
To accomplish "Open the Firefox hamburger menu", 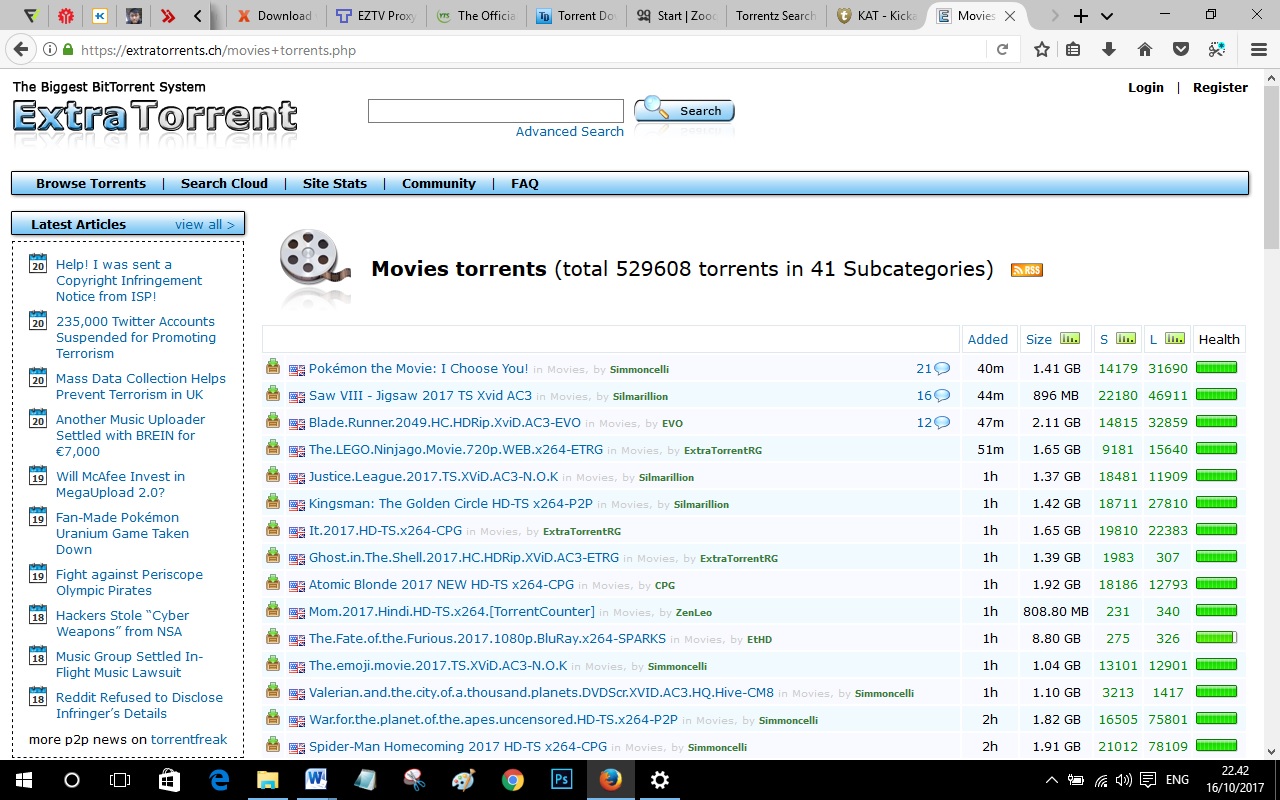I will (x=1259, y=50).
